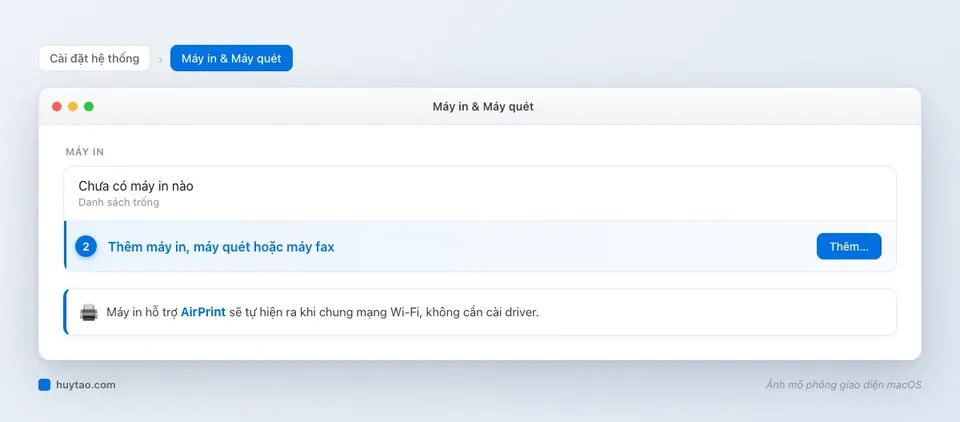Click the Thêm máy in, máy quét hoặc máy fax text
Viewport: 960px width, 422px height.
[221, 247]
